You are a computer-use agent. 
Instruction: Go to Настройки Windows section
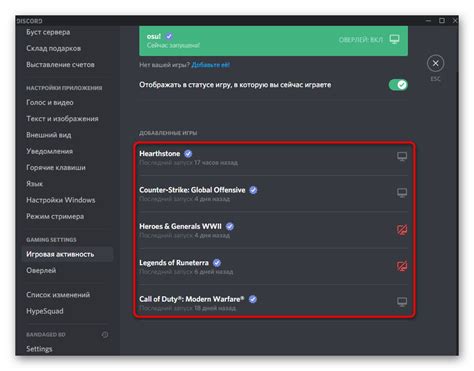[x=61, y=200]
